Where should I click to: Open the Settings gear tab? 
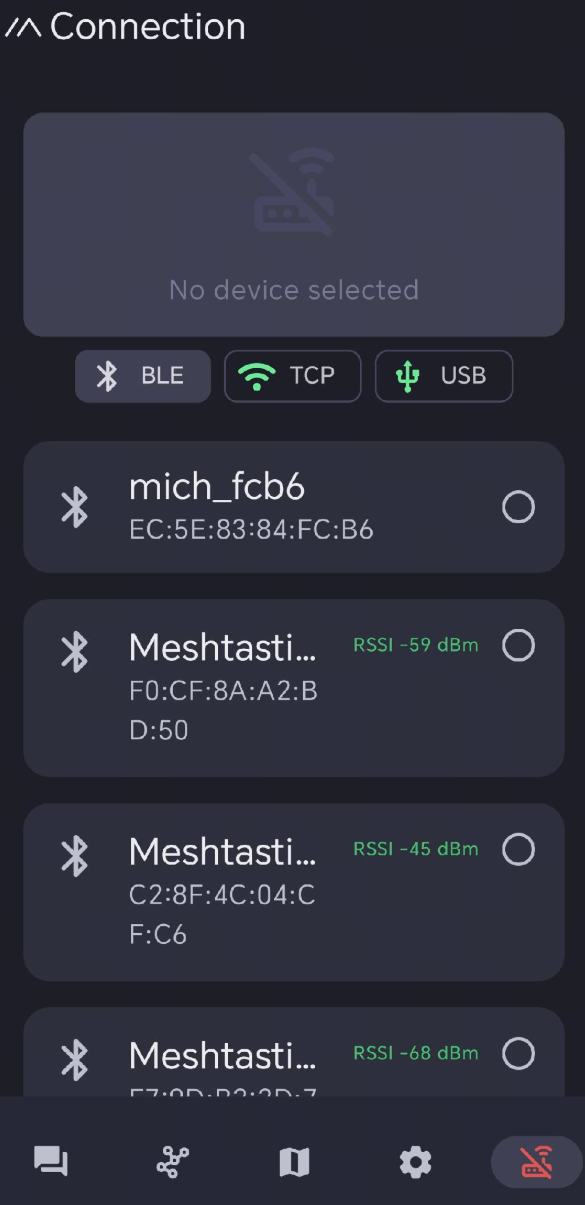click(415, 1162)
